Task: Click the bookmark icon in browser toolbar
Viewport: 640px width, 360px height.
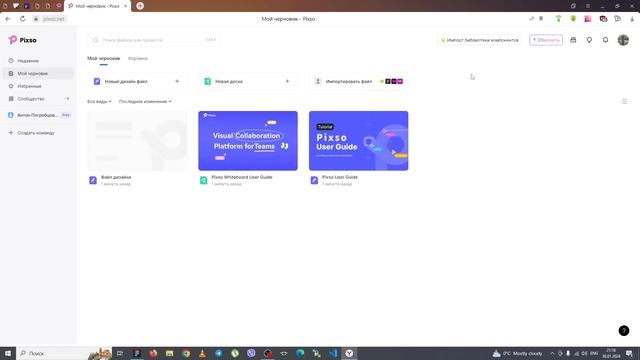Action: click(x=541, y=19)
